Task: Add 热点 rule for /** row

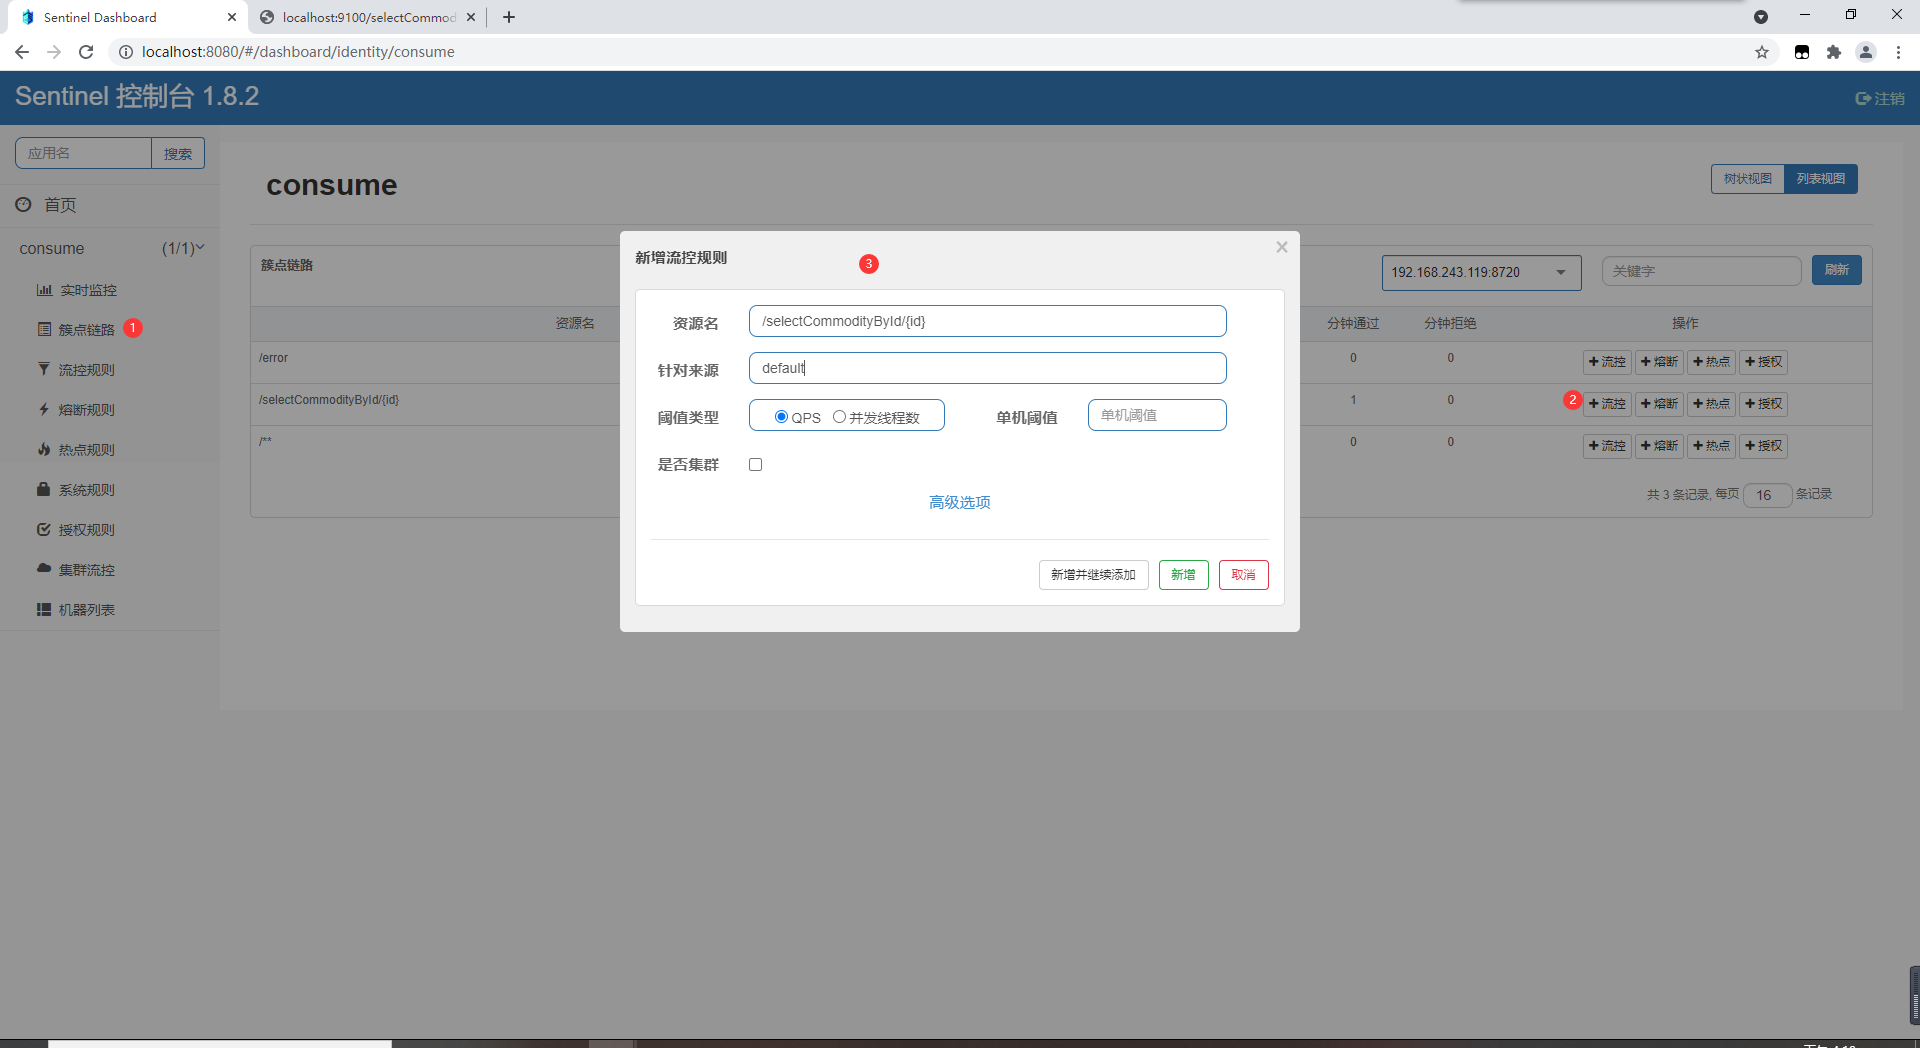Action: coord(1711,446)
